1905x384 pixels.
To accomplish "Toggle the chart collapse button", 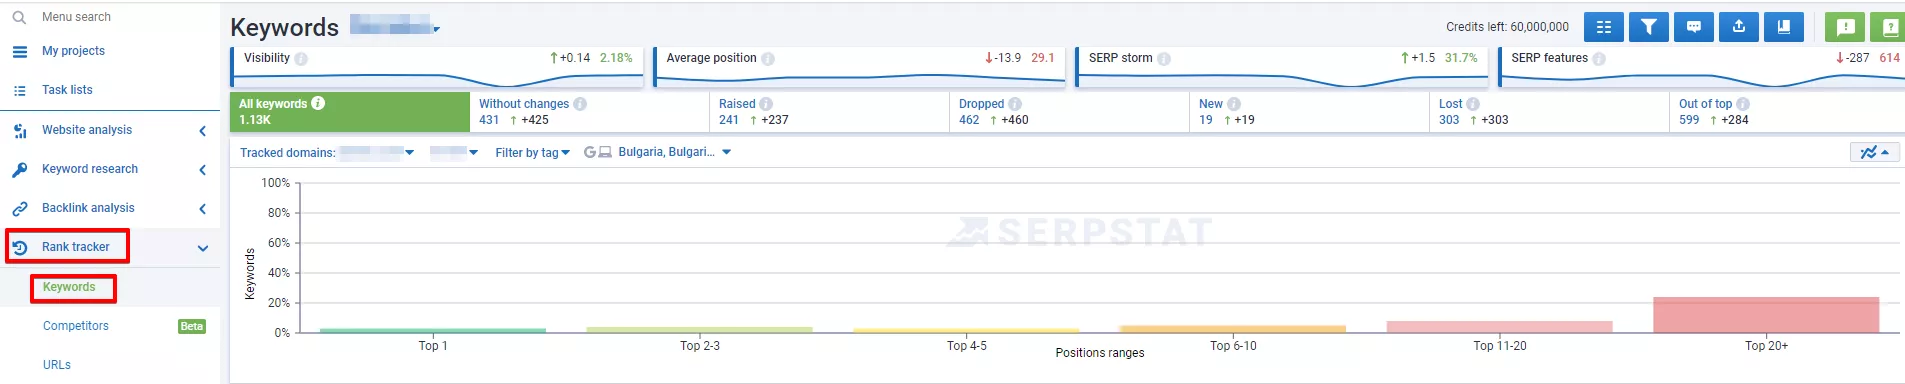I will pyautogui.click(x=1875, y=152).
